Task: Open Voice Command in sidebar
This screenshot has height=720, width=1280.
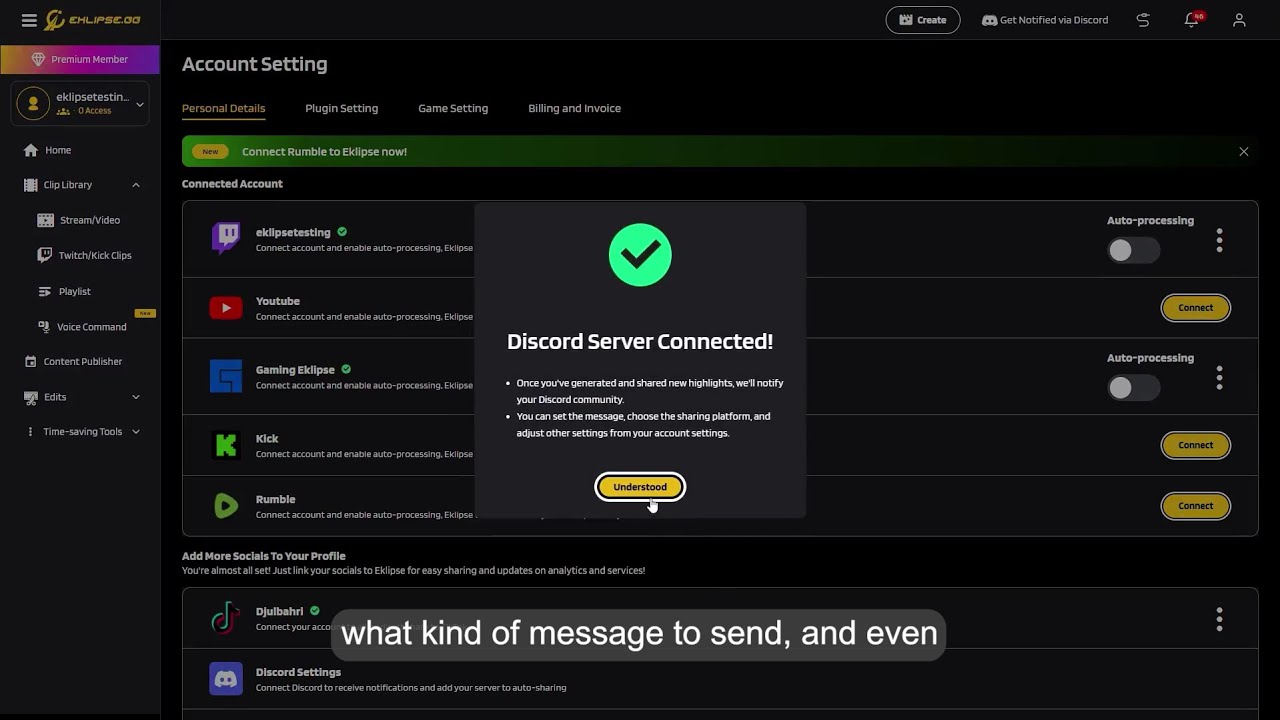Action: pos(80,327)
